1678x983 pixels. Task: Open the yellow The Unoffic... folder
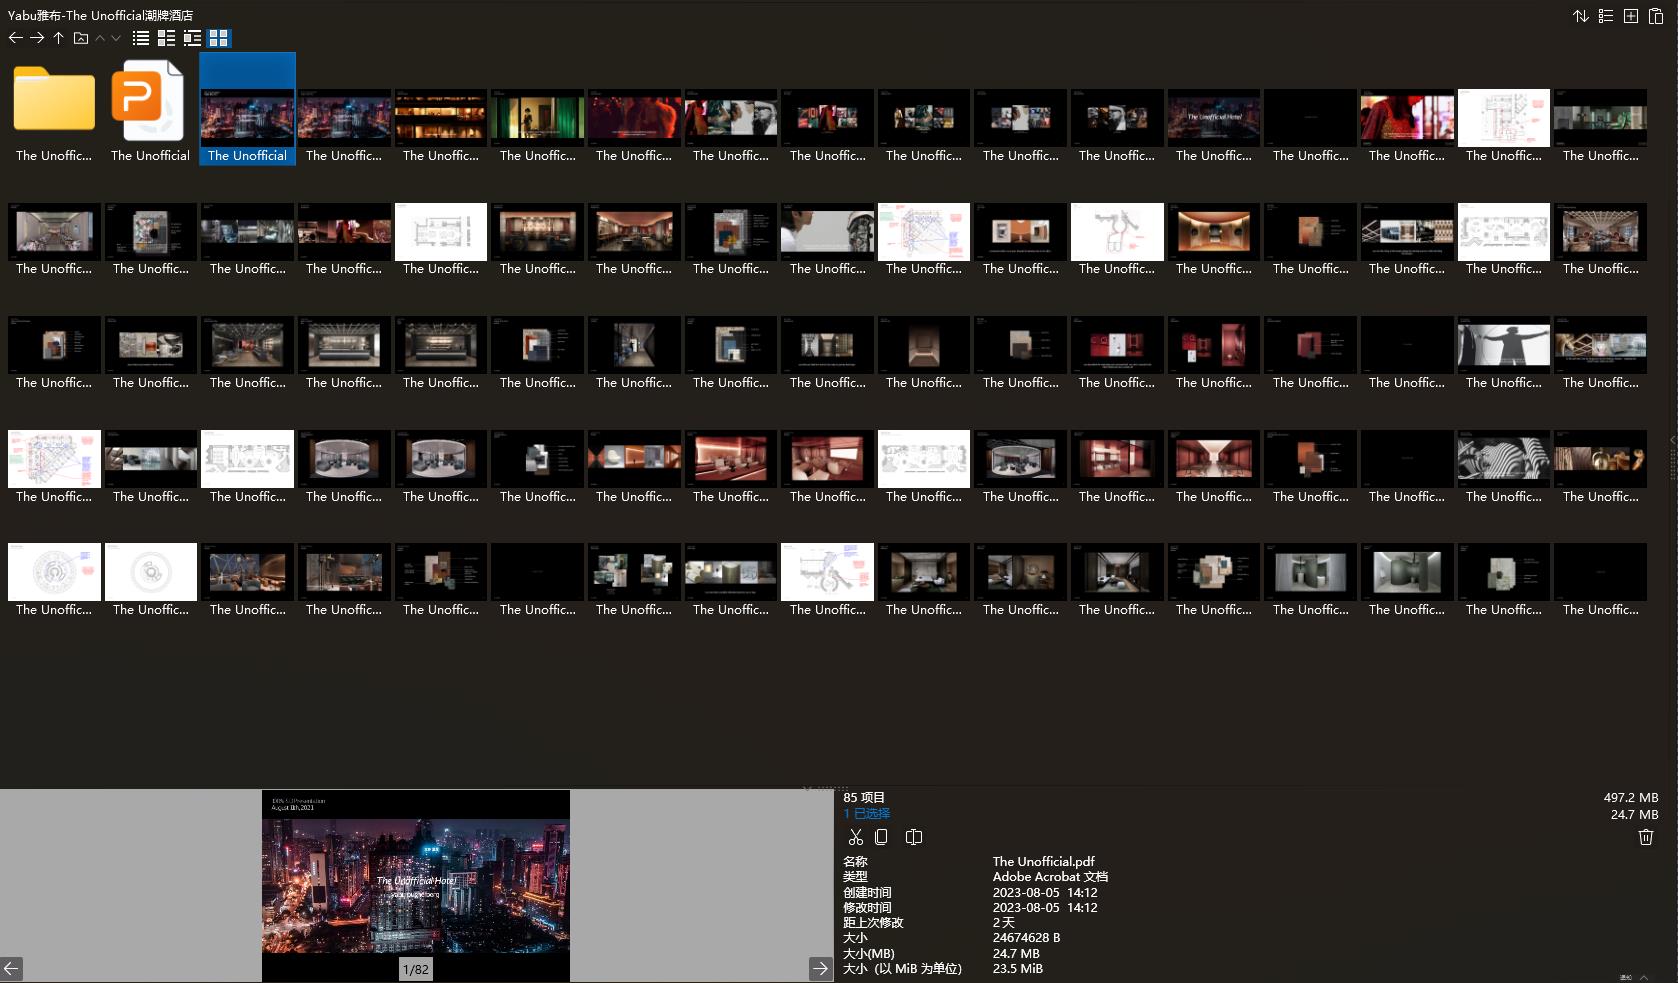pyautogui.click(x=54, y=100)
